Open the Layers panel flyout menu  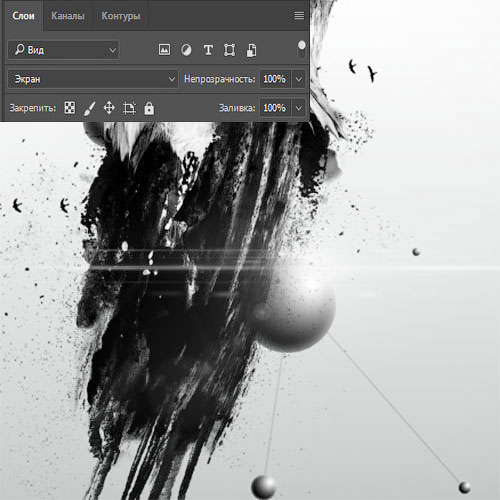tap(299, 15)
